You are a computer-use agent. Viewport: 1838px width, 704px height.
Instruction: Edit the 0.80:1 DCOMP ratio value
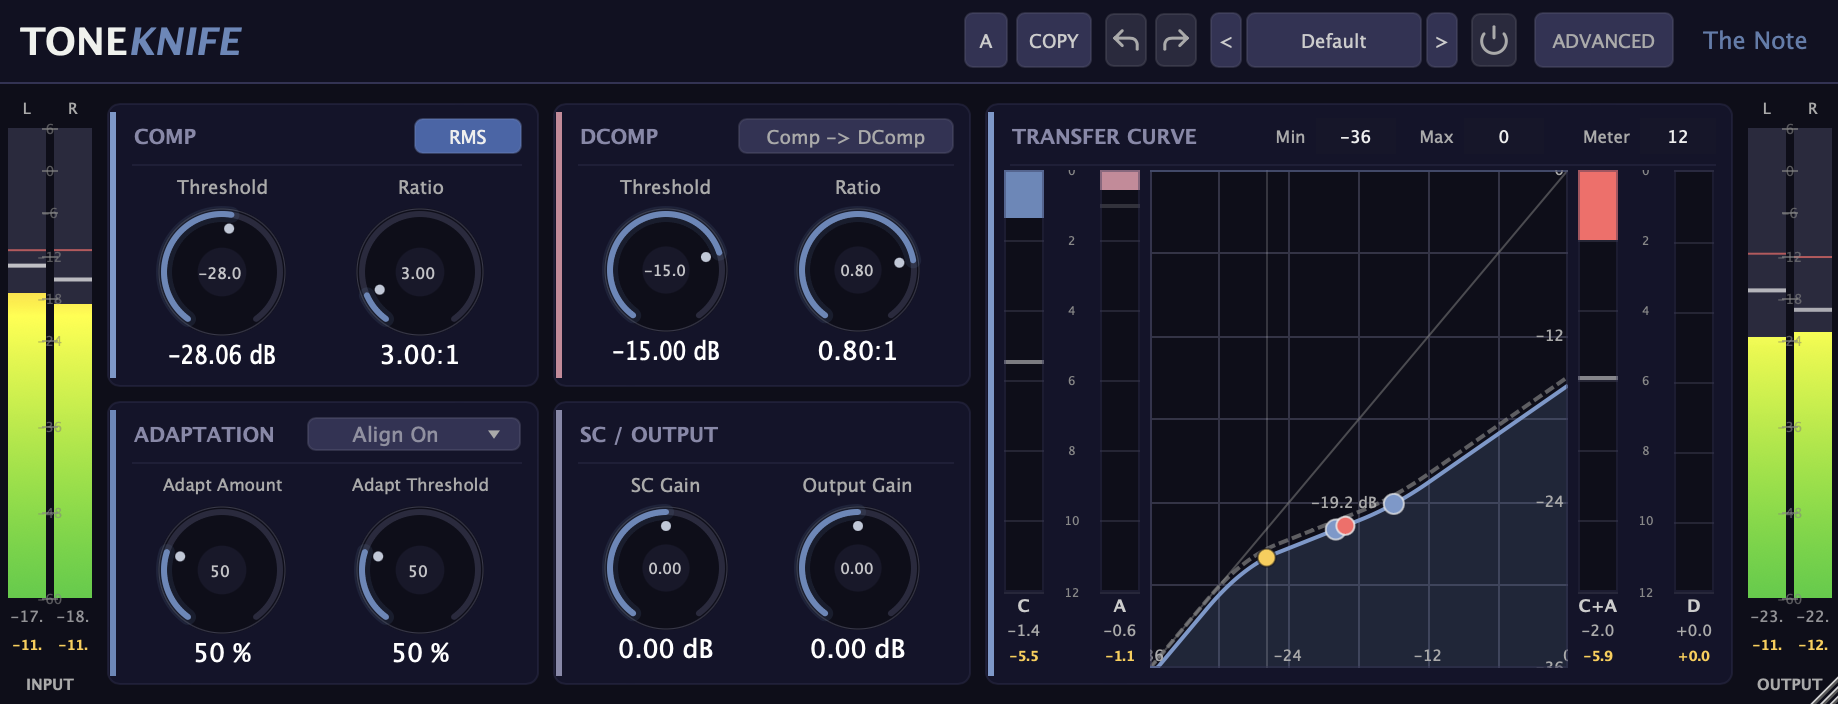(x=858, y=351)
